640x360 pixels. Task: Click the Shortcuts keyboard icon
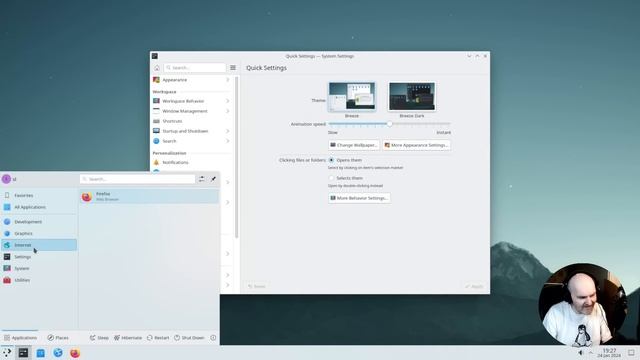pos(156,121)
